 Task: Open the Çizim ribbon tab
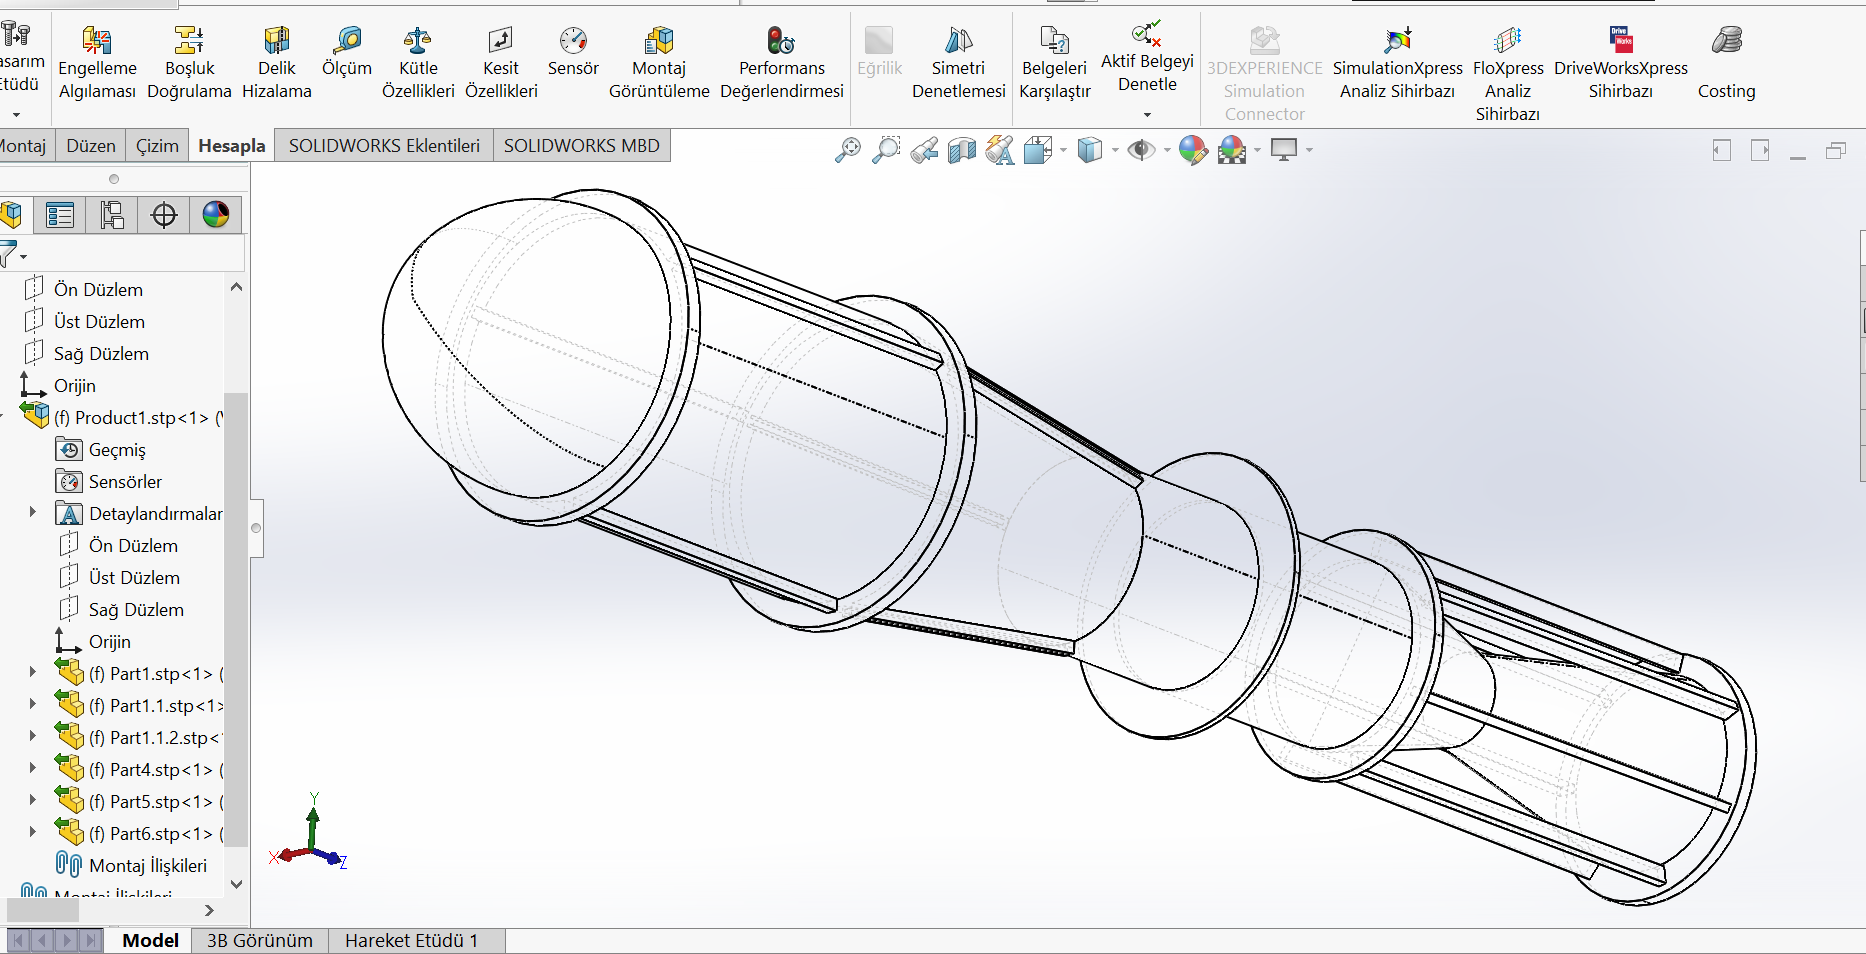[157, 146]
